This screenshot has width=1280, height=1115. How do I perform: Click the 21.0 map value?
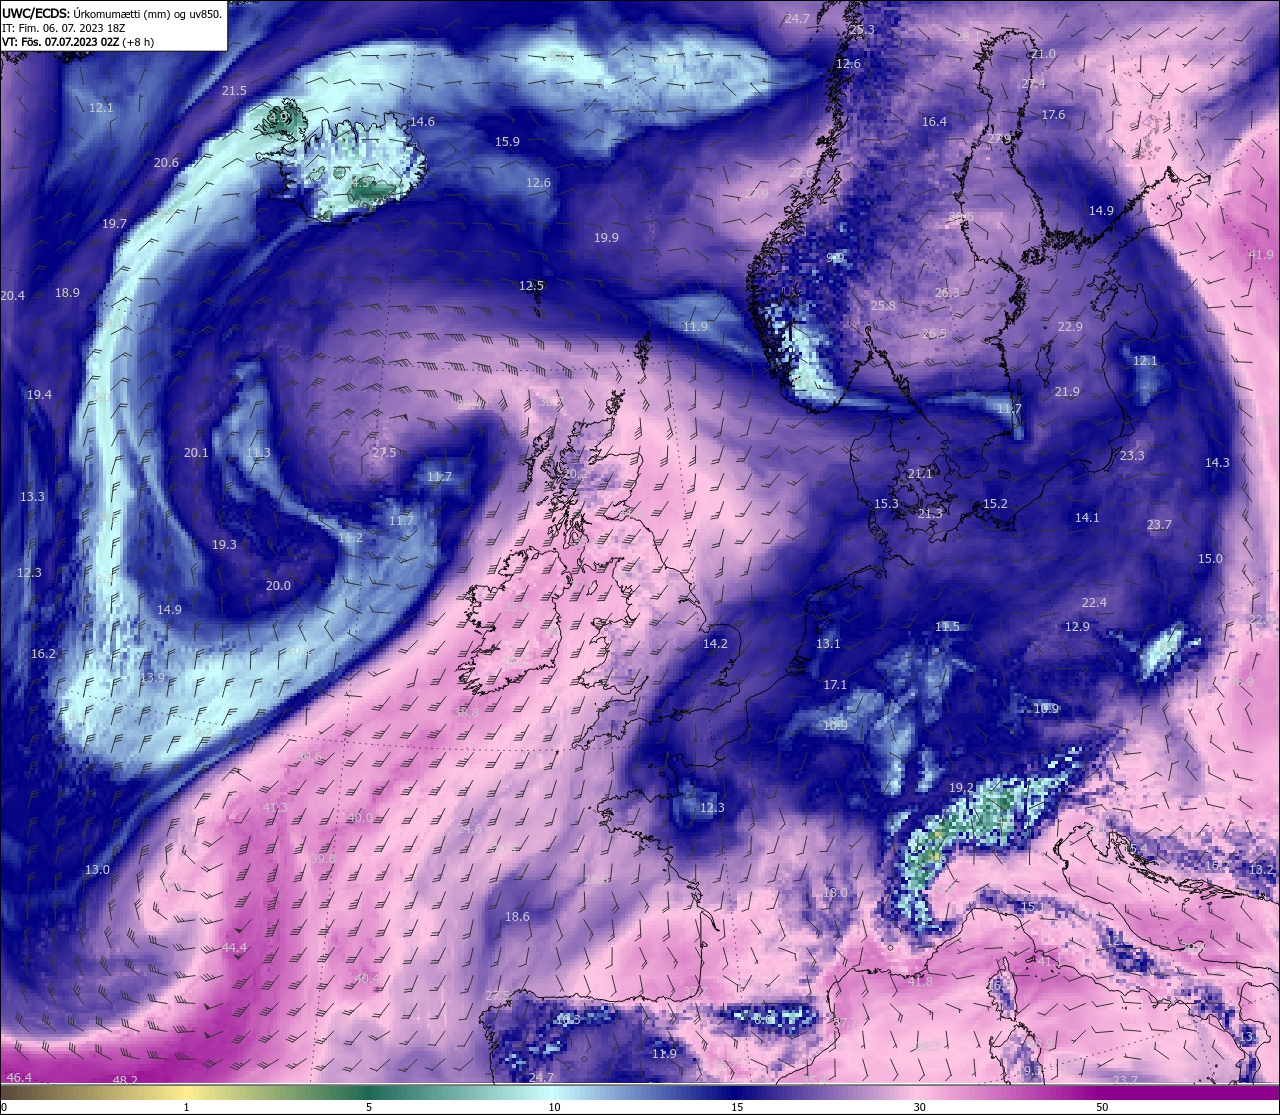[x=1043, y=54]
